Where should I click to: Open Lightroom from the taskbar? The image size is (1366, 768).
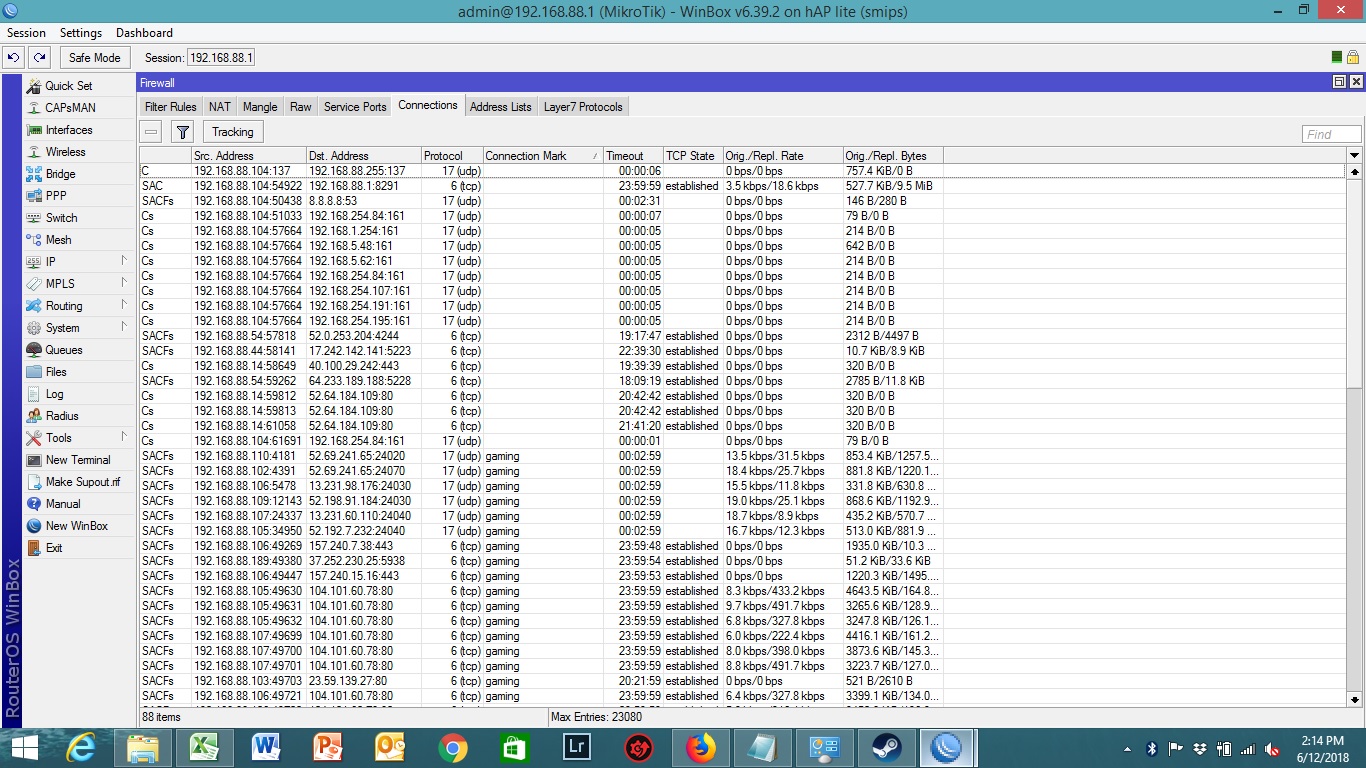(x=576, y=747)
